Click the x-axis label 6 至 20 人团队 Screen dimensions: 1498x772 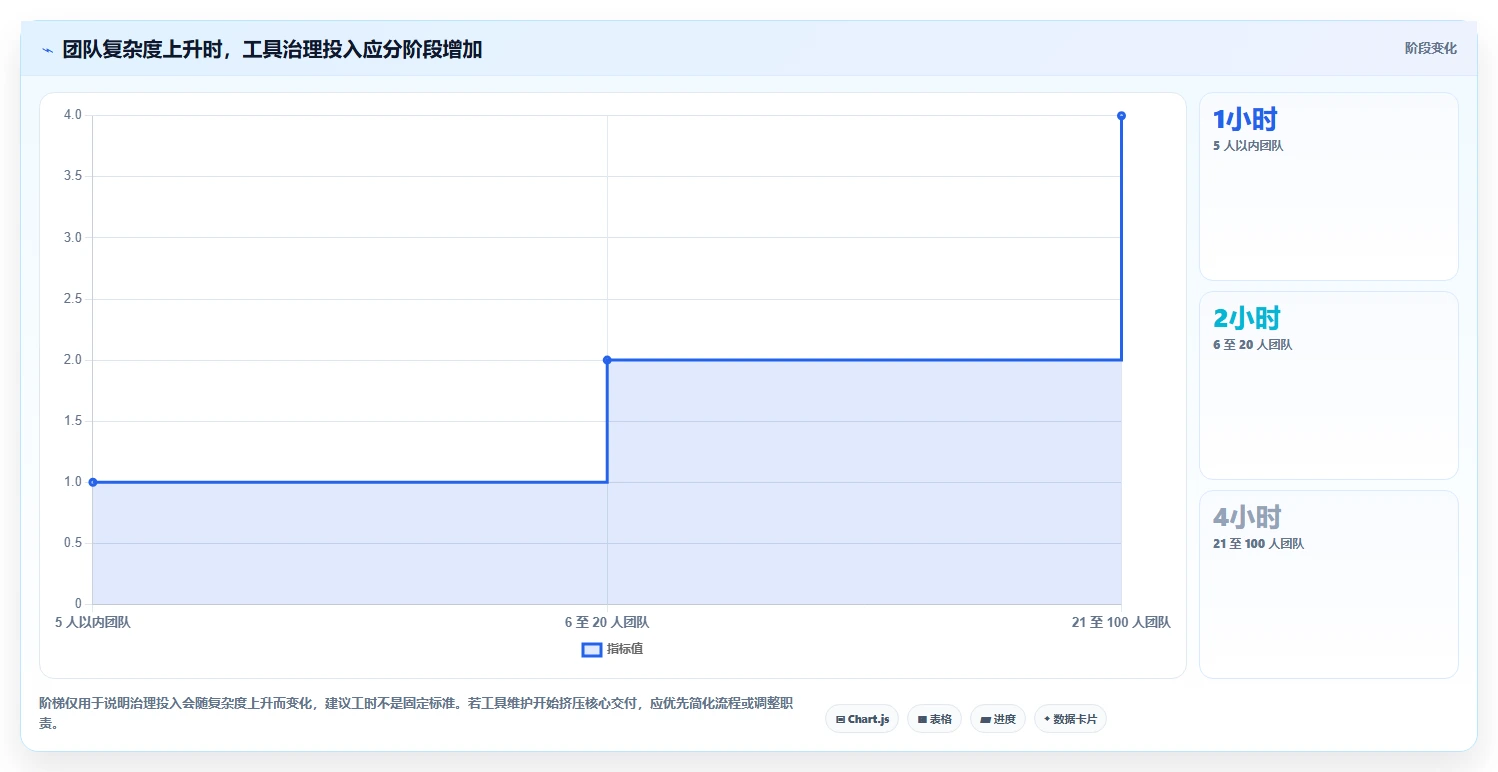click(607, 622)
